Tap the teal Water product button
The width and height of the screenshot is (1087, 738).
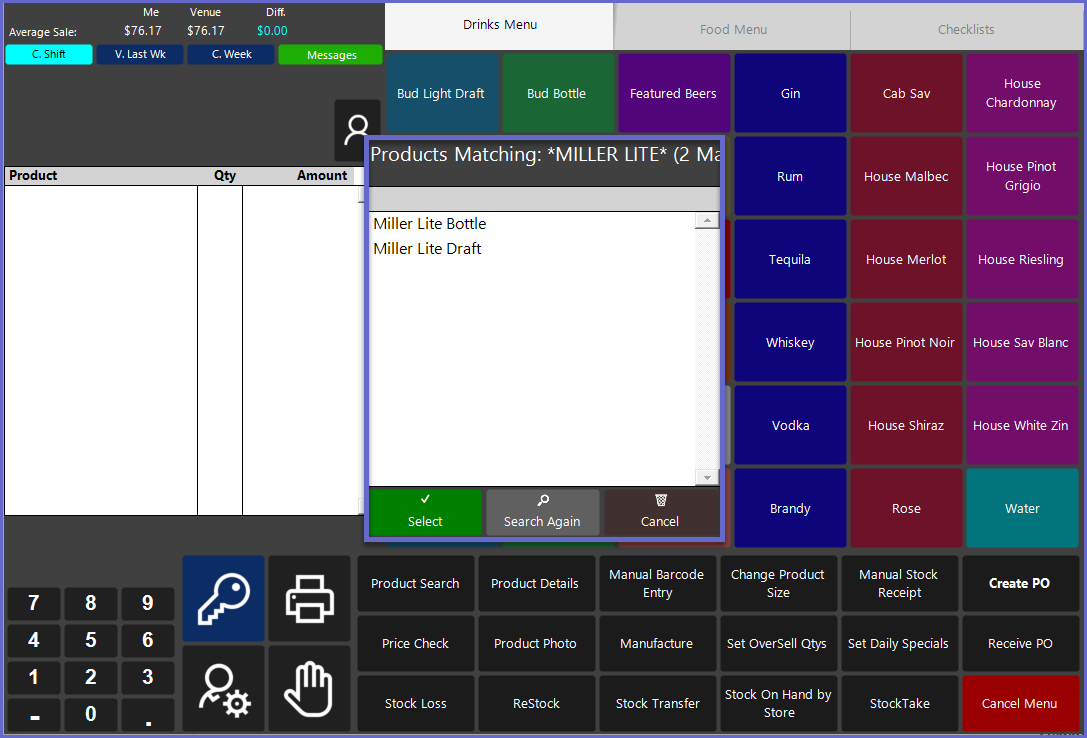[x=1022, y=508]
